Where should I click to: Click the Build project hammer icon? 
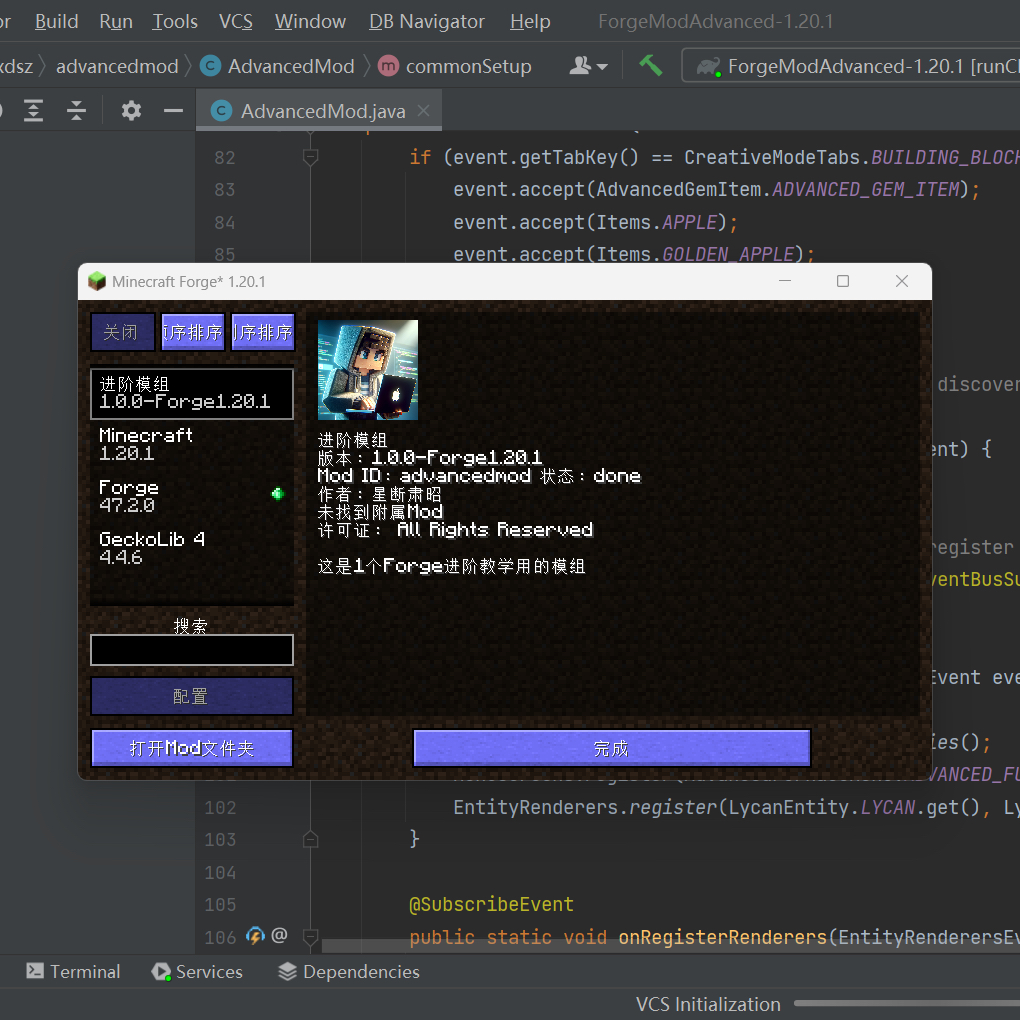pyautogui.click(x=650, y=66)
